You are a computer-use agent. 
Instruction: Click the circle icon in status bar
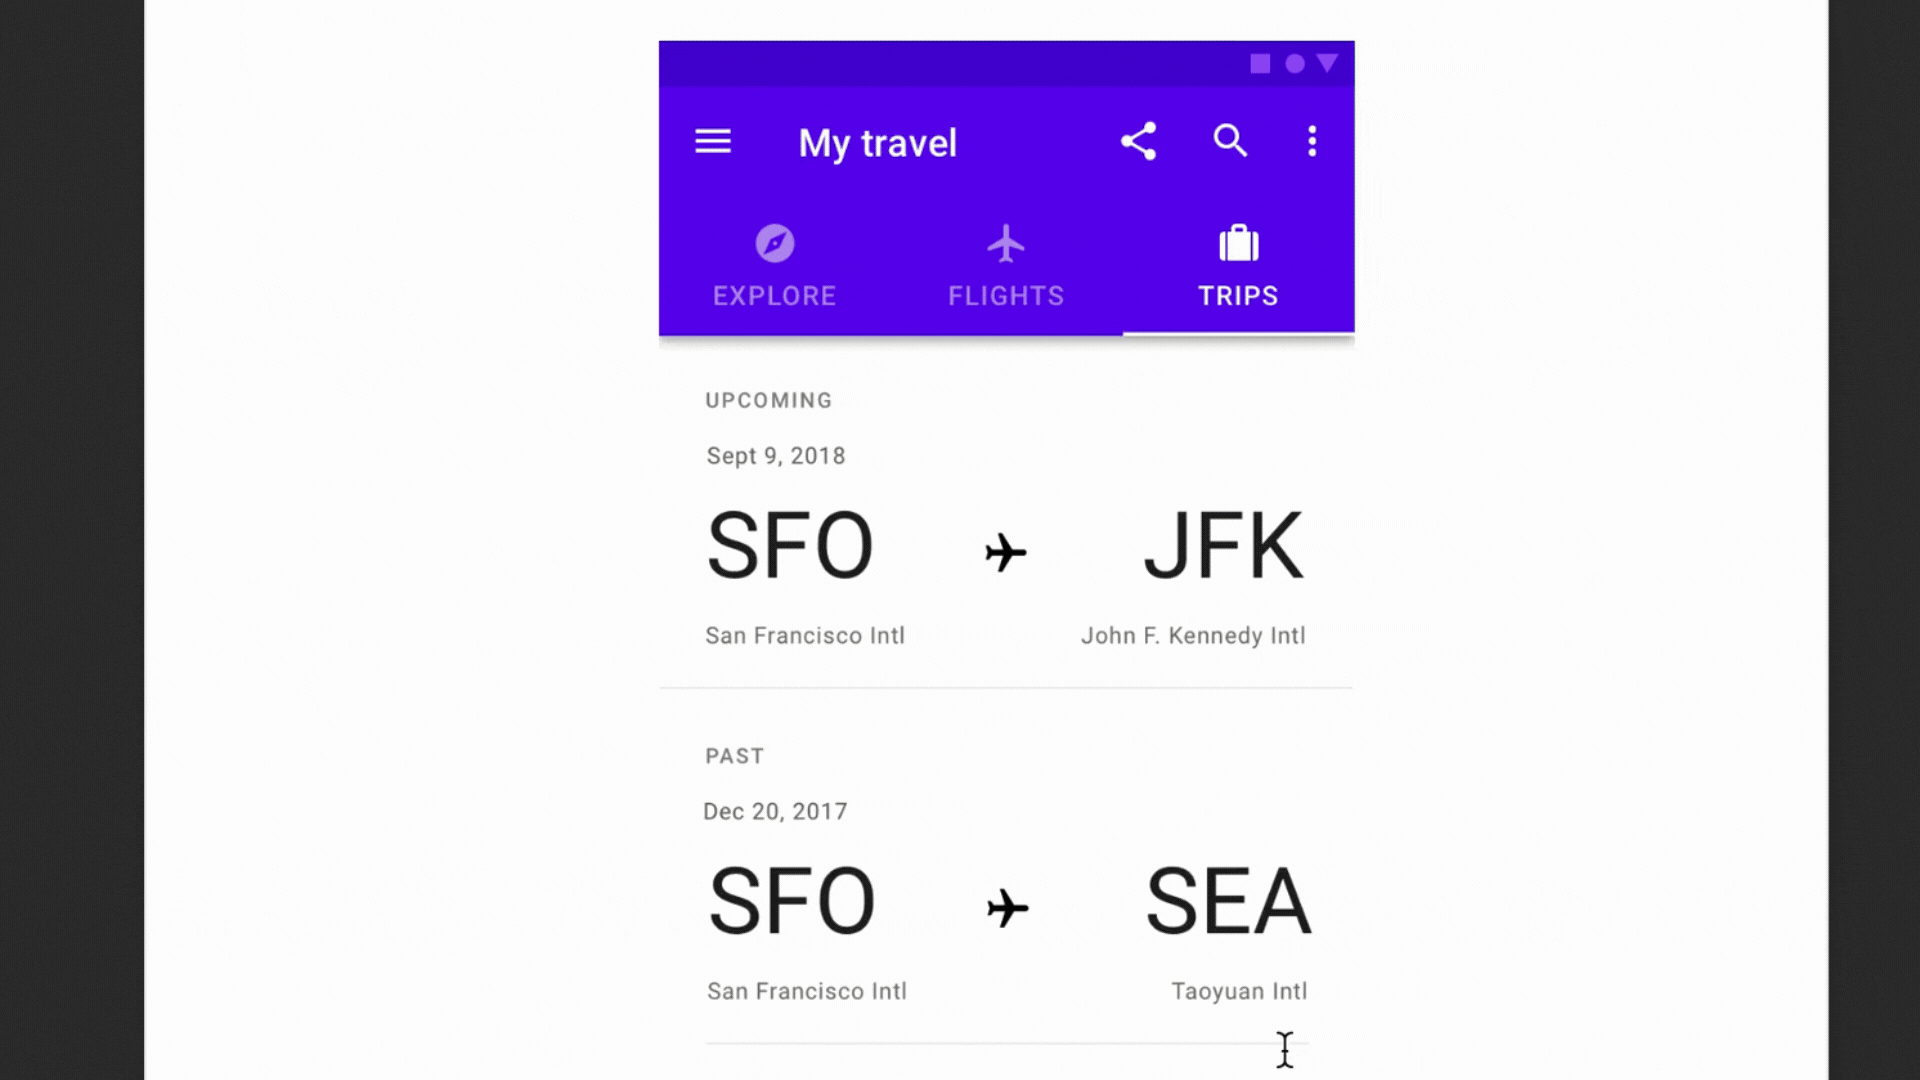(x=1295, y=64)
